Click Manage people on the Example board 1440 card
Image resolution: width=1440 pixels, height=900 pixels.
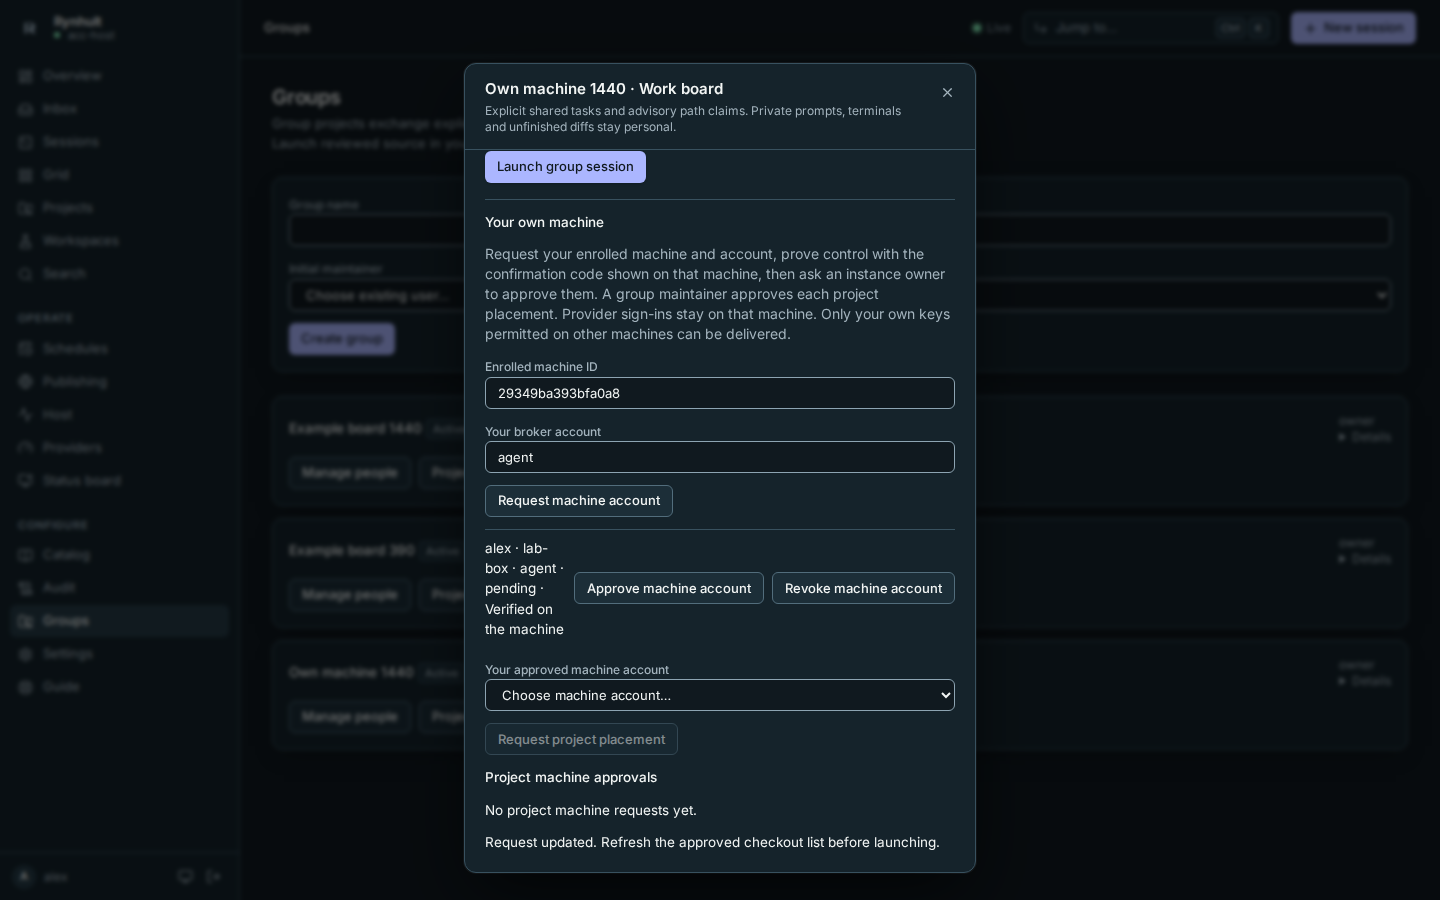[x=349, y=473]
